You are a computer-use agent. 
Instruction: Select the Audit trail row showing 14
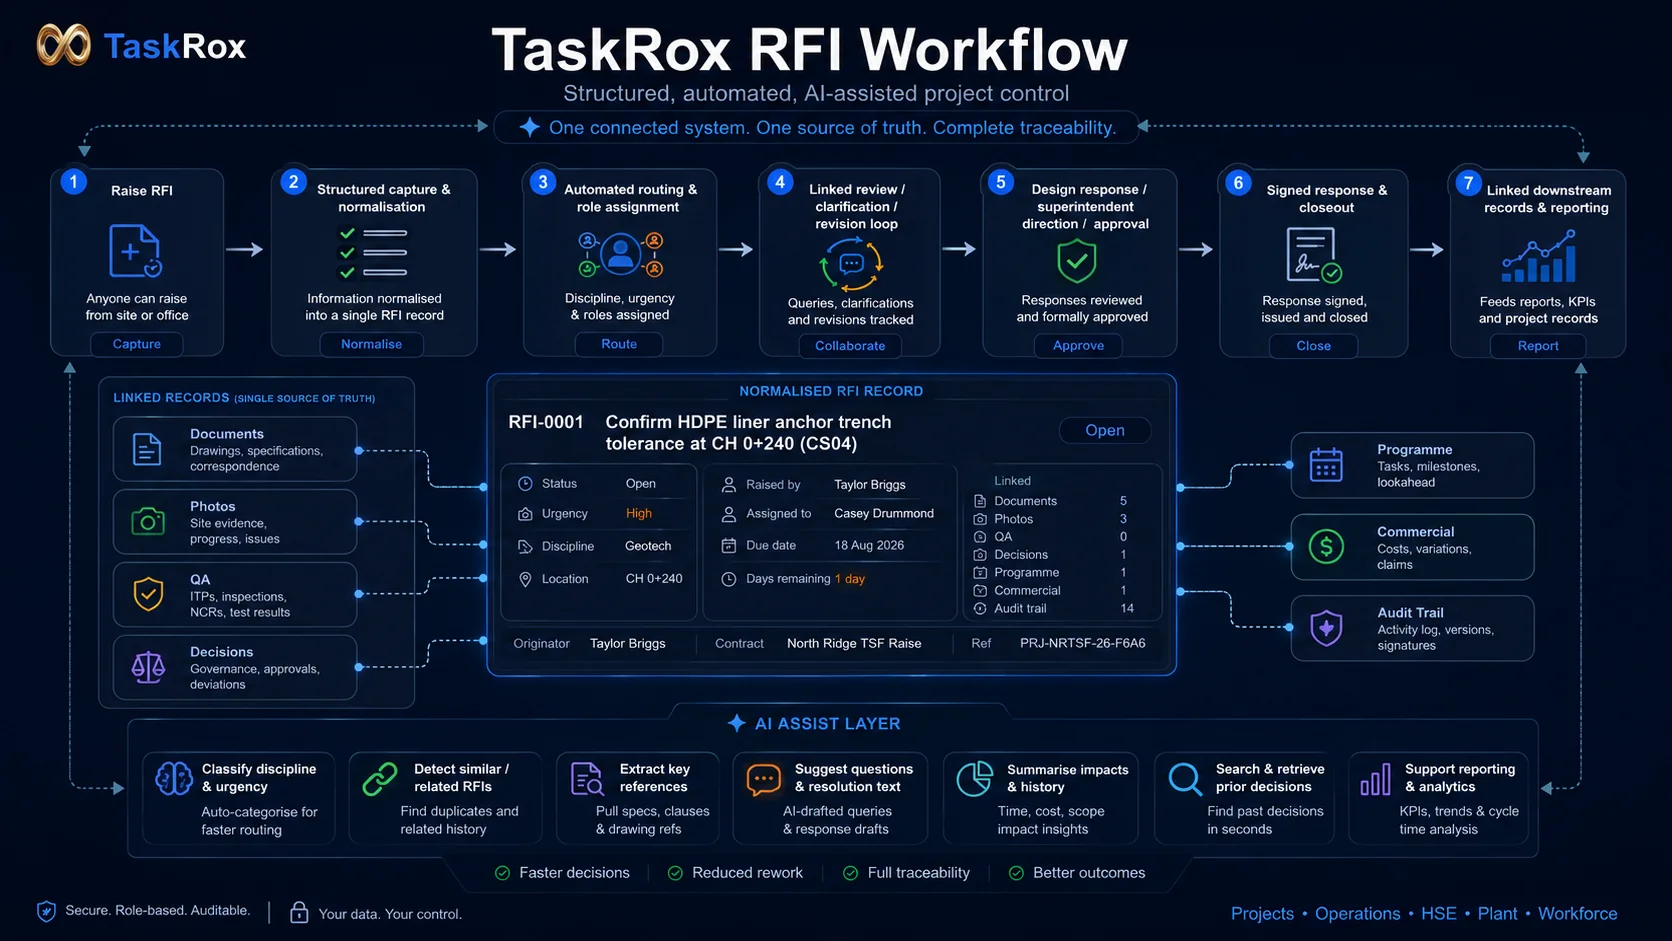tap(1054, 608)
